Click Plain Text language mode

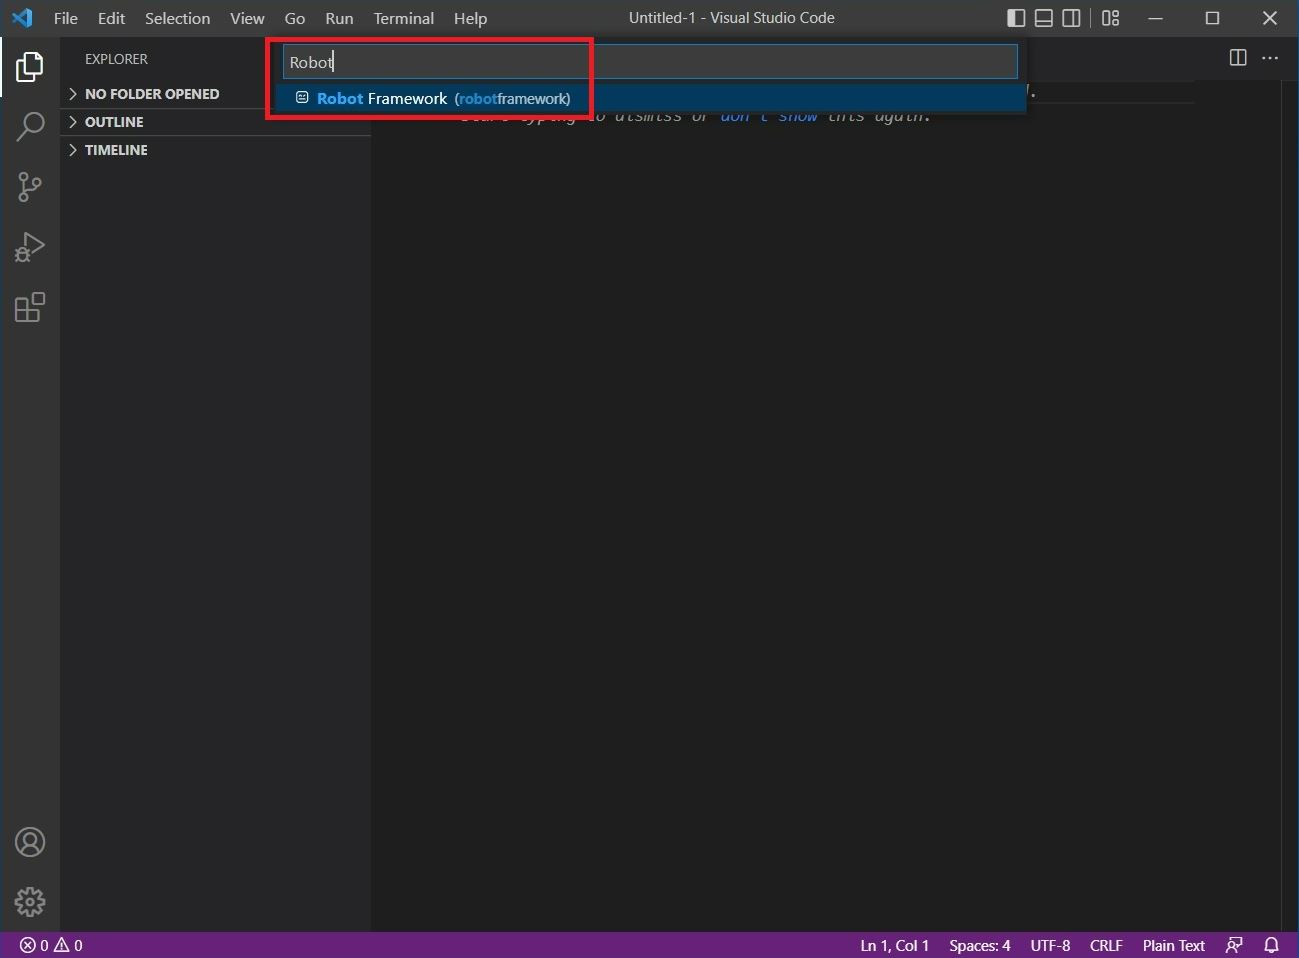(x=1173, y=945)
